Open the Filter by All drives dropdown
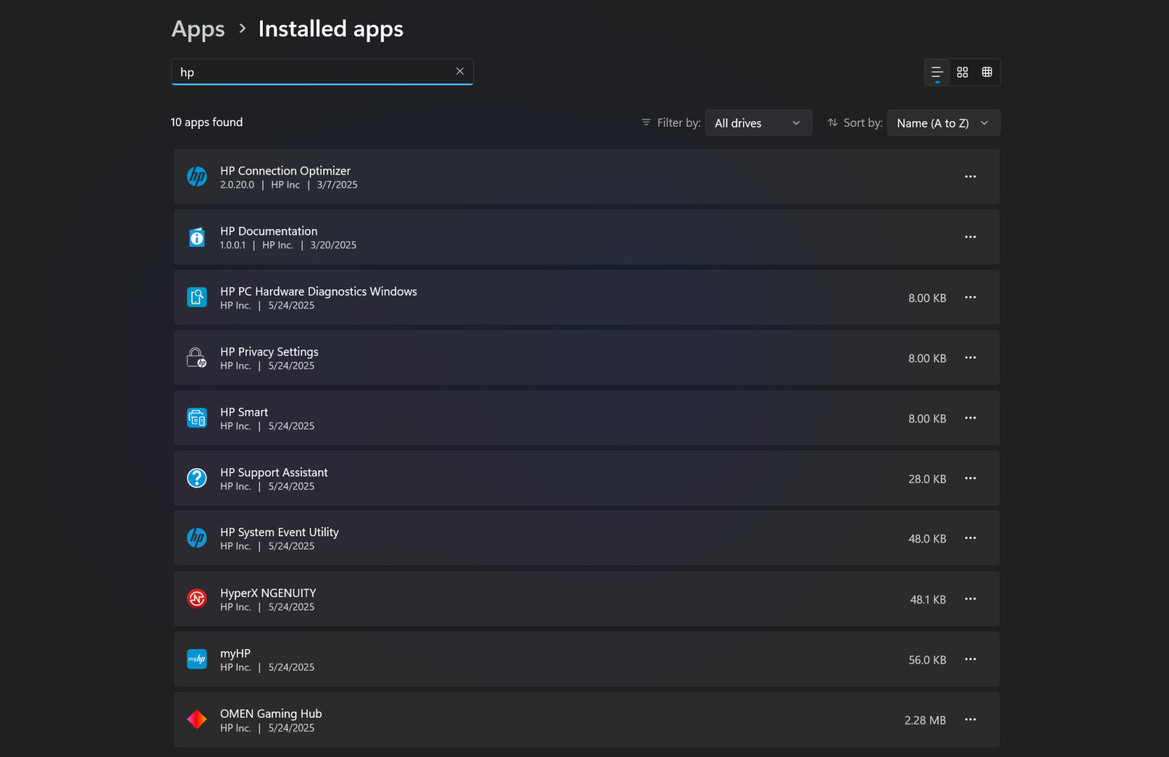Viewport: 1169px width, 757px height. click(758, 123)
